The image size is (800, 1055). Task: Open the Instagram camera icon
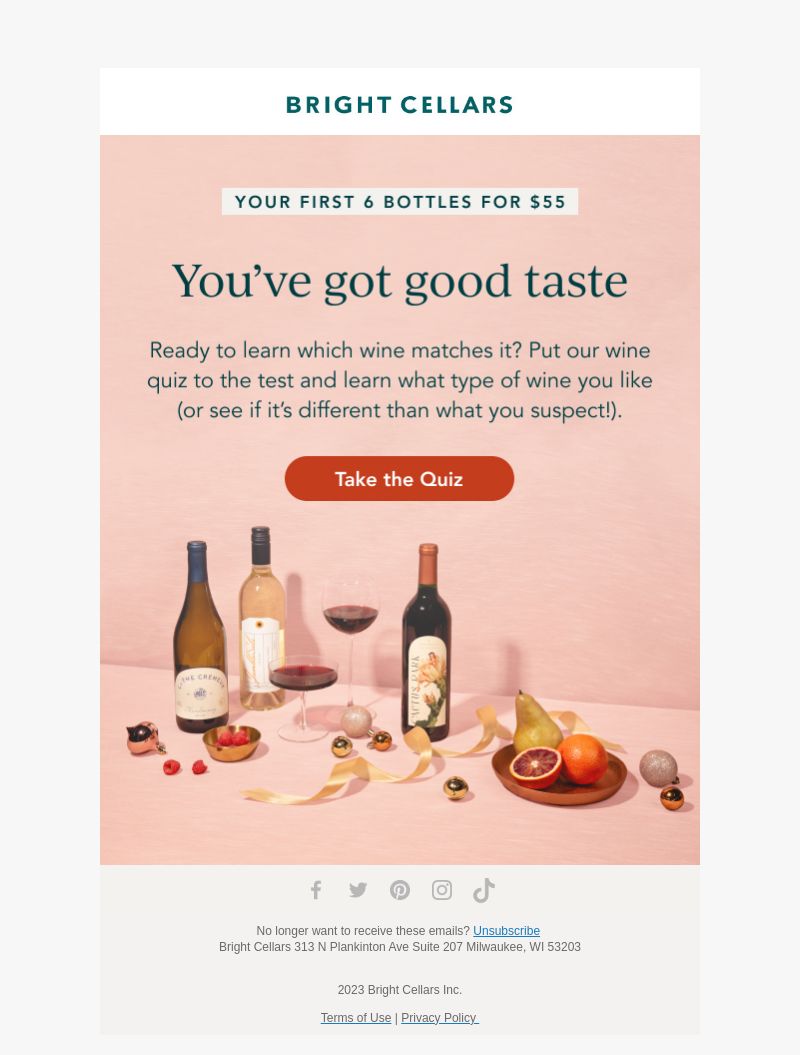tap(441, 890)
